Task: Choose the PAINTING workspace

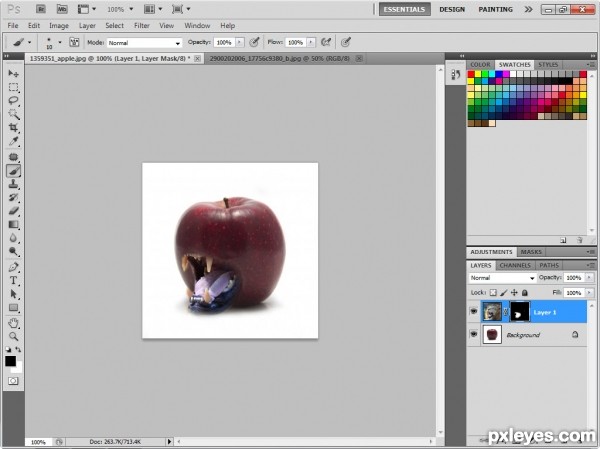Action: click(496, 10)
